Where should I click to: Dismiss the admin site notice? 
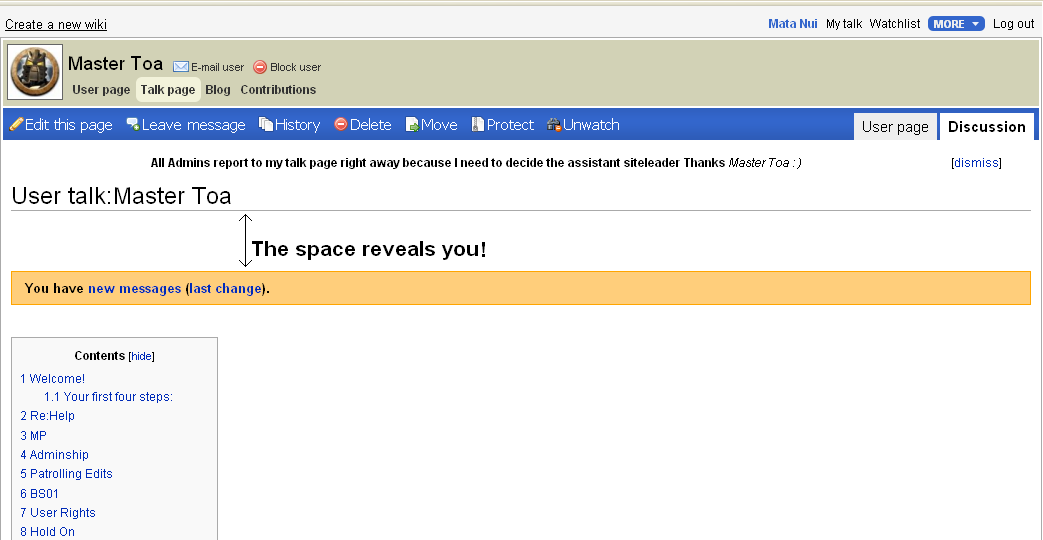(976, 163)
